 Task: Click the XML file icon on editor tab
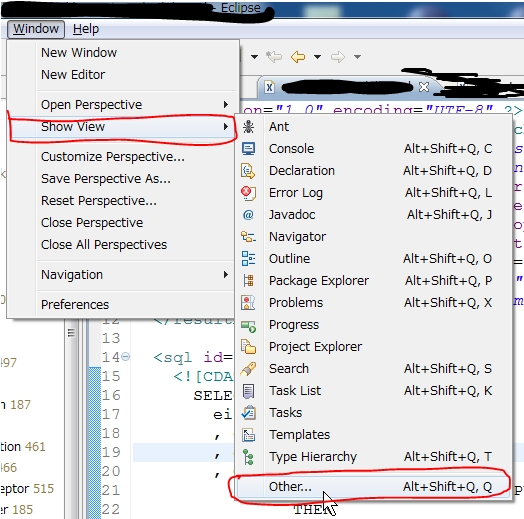(x=269, y=88)
